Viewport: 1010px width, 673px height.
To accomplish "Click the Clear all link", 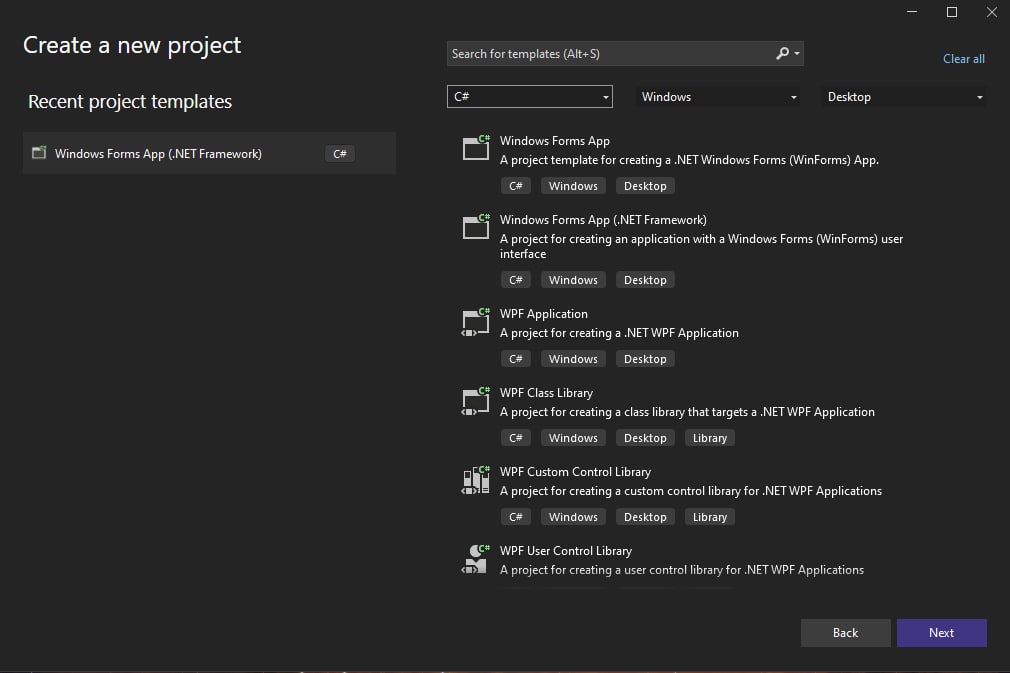I will (x=964, y=59).
